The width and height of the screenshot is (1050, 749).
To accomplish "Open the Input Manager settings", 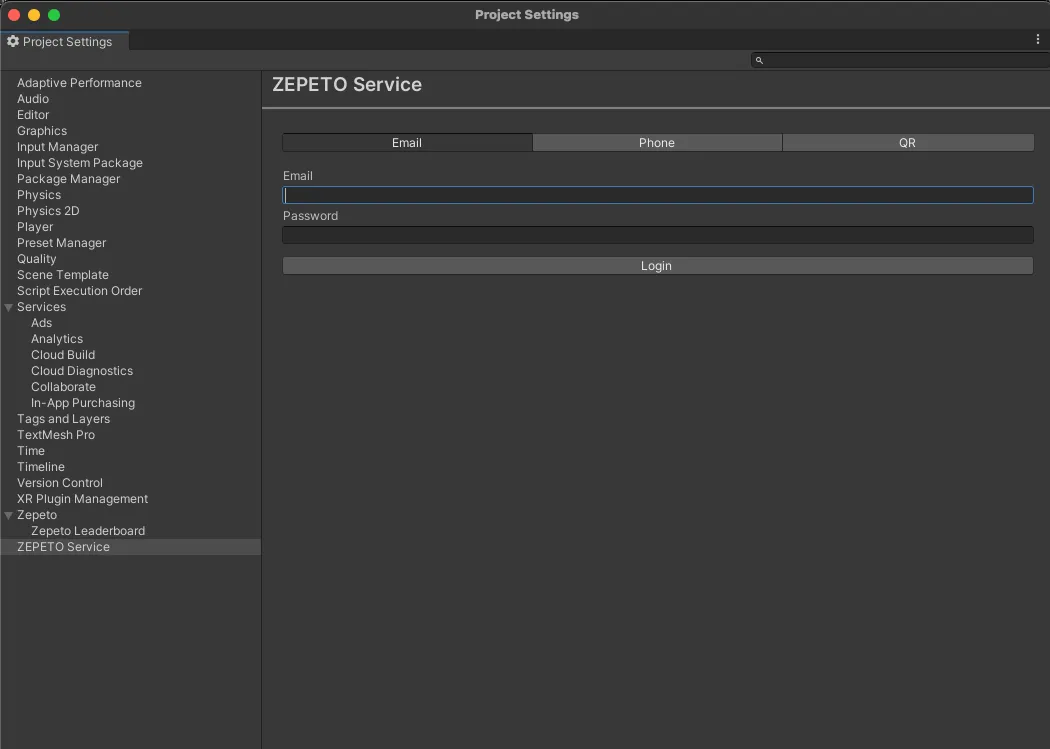I will (x=57, y=147).
